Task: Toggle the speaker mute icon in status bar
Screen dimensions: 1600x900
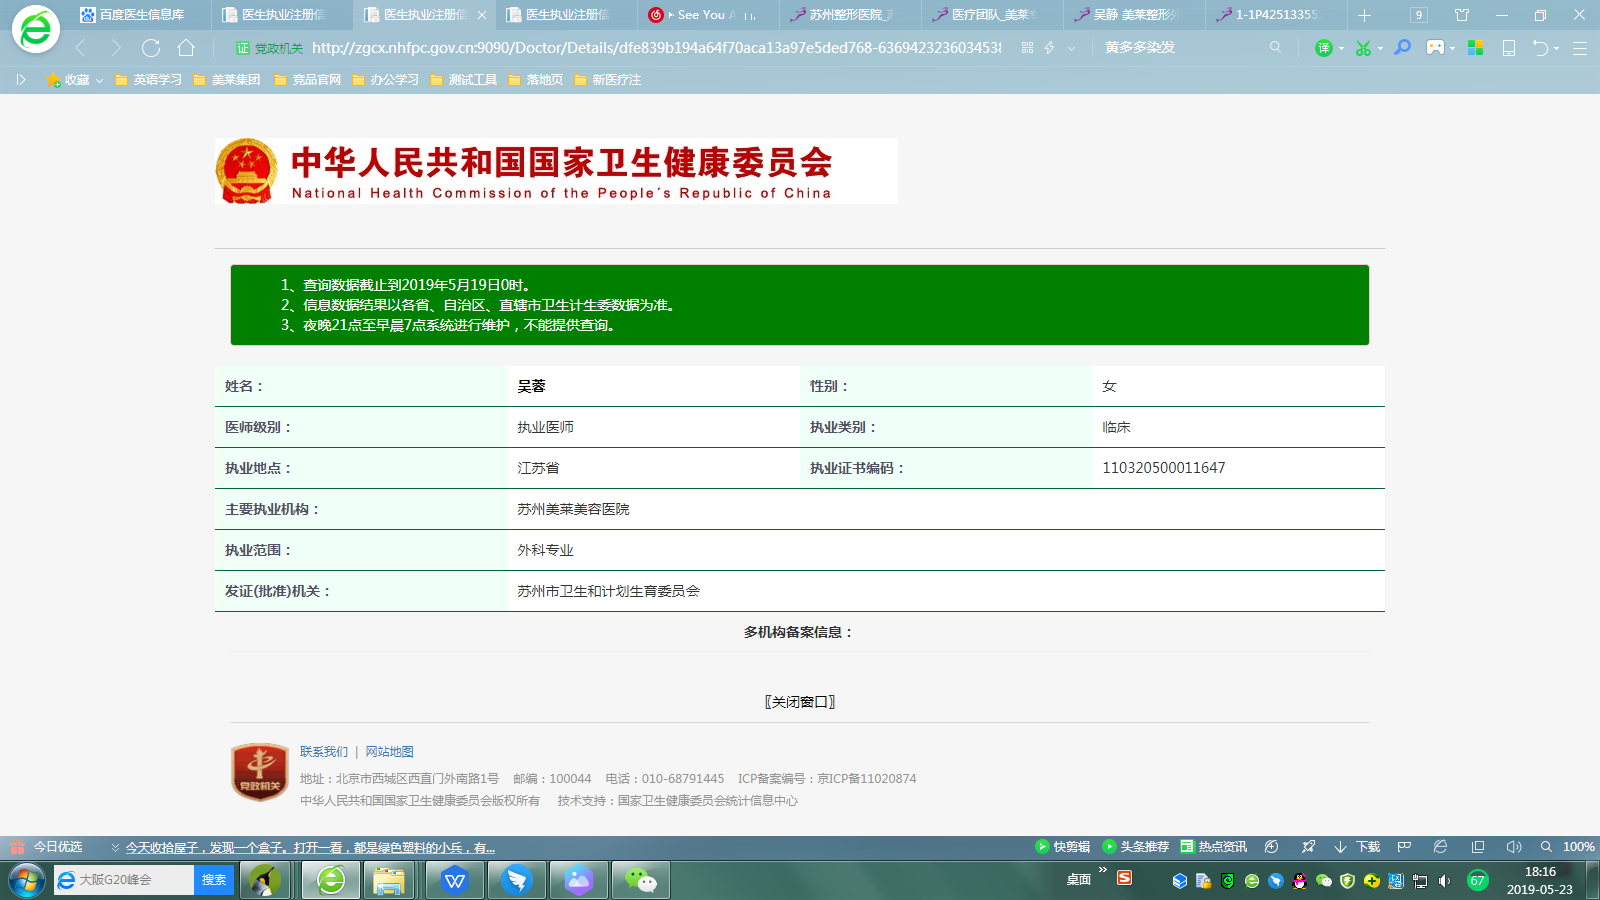Action: 1513,847
